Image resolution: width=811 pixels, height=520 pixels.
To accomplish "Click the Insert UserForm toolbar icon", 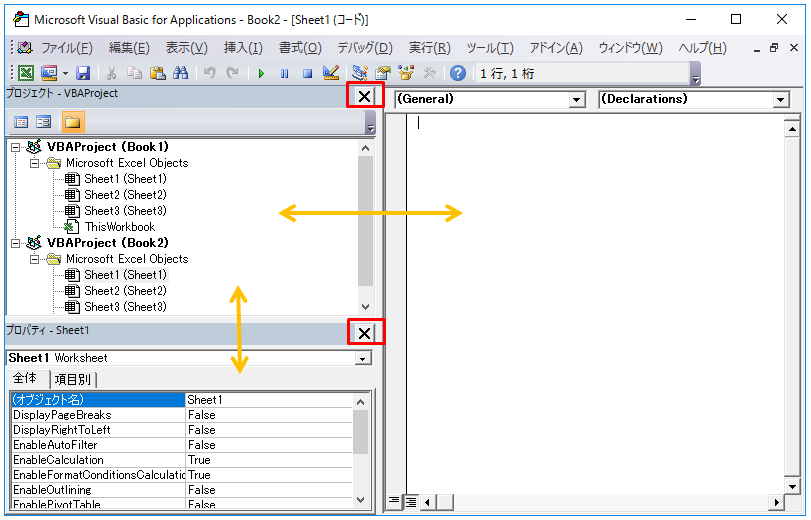I will click(49, 73).
